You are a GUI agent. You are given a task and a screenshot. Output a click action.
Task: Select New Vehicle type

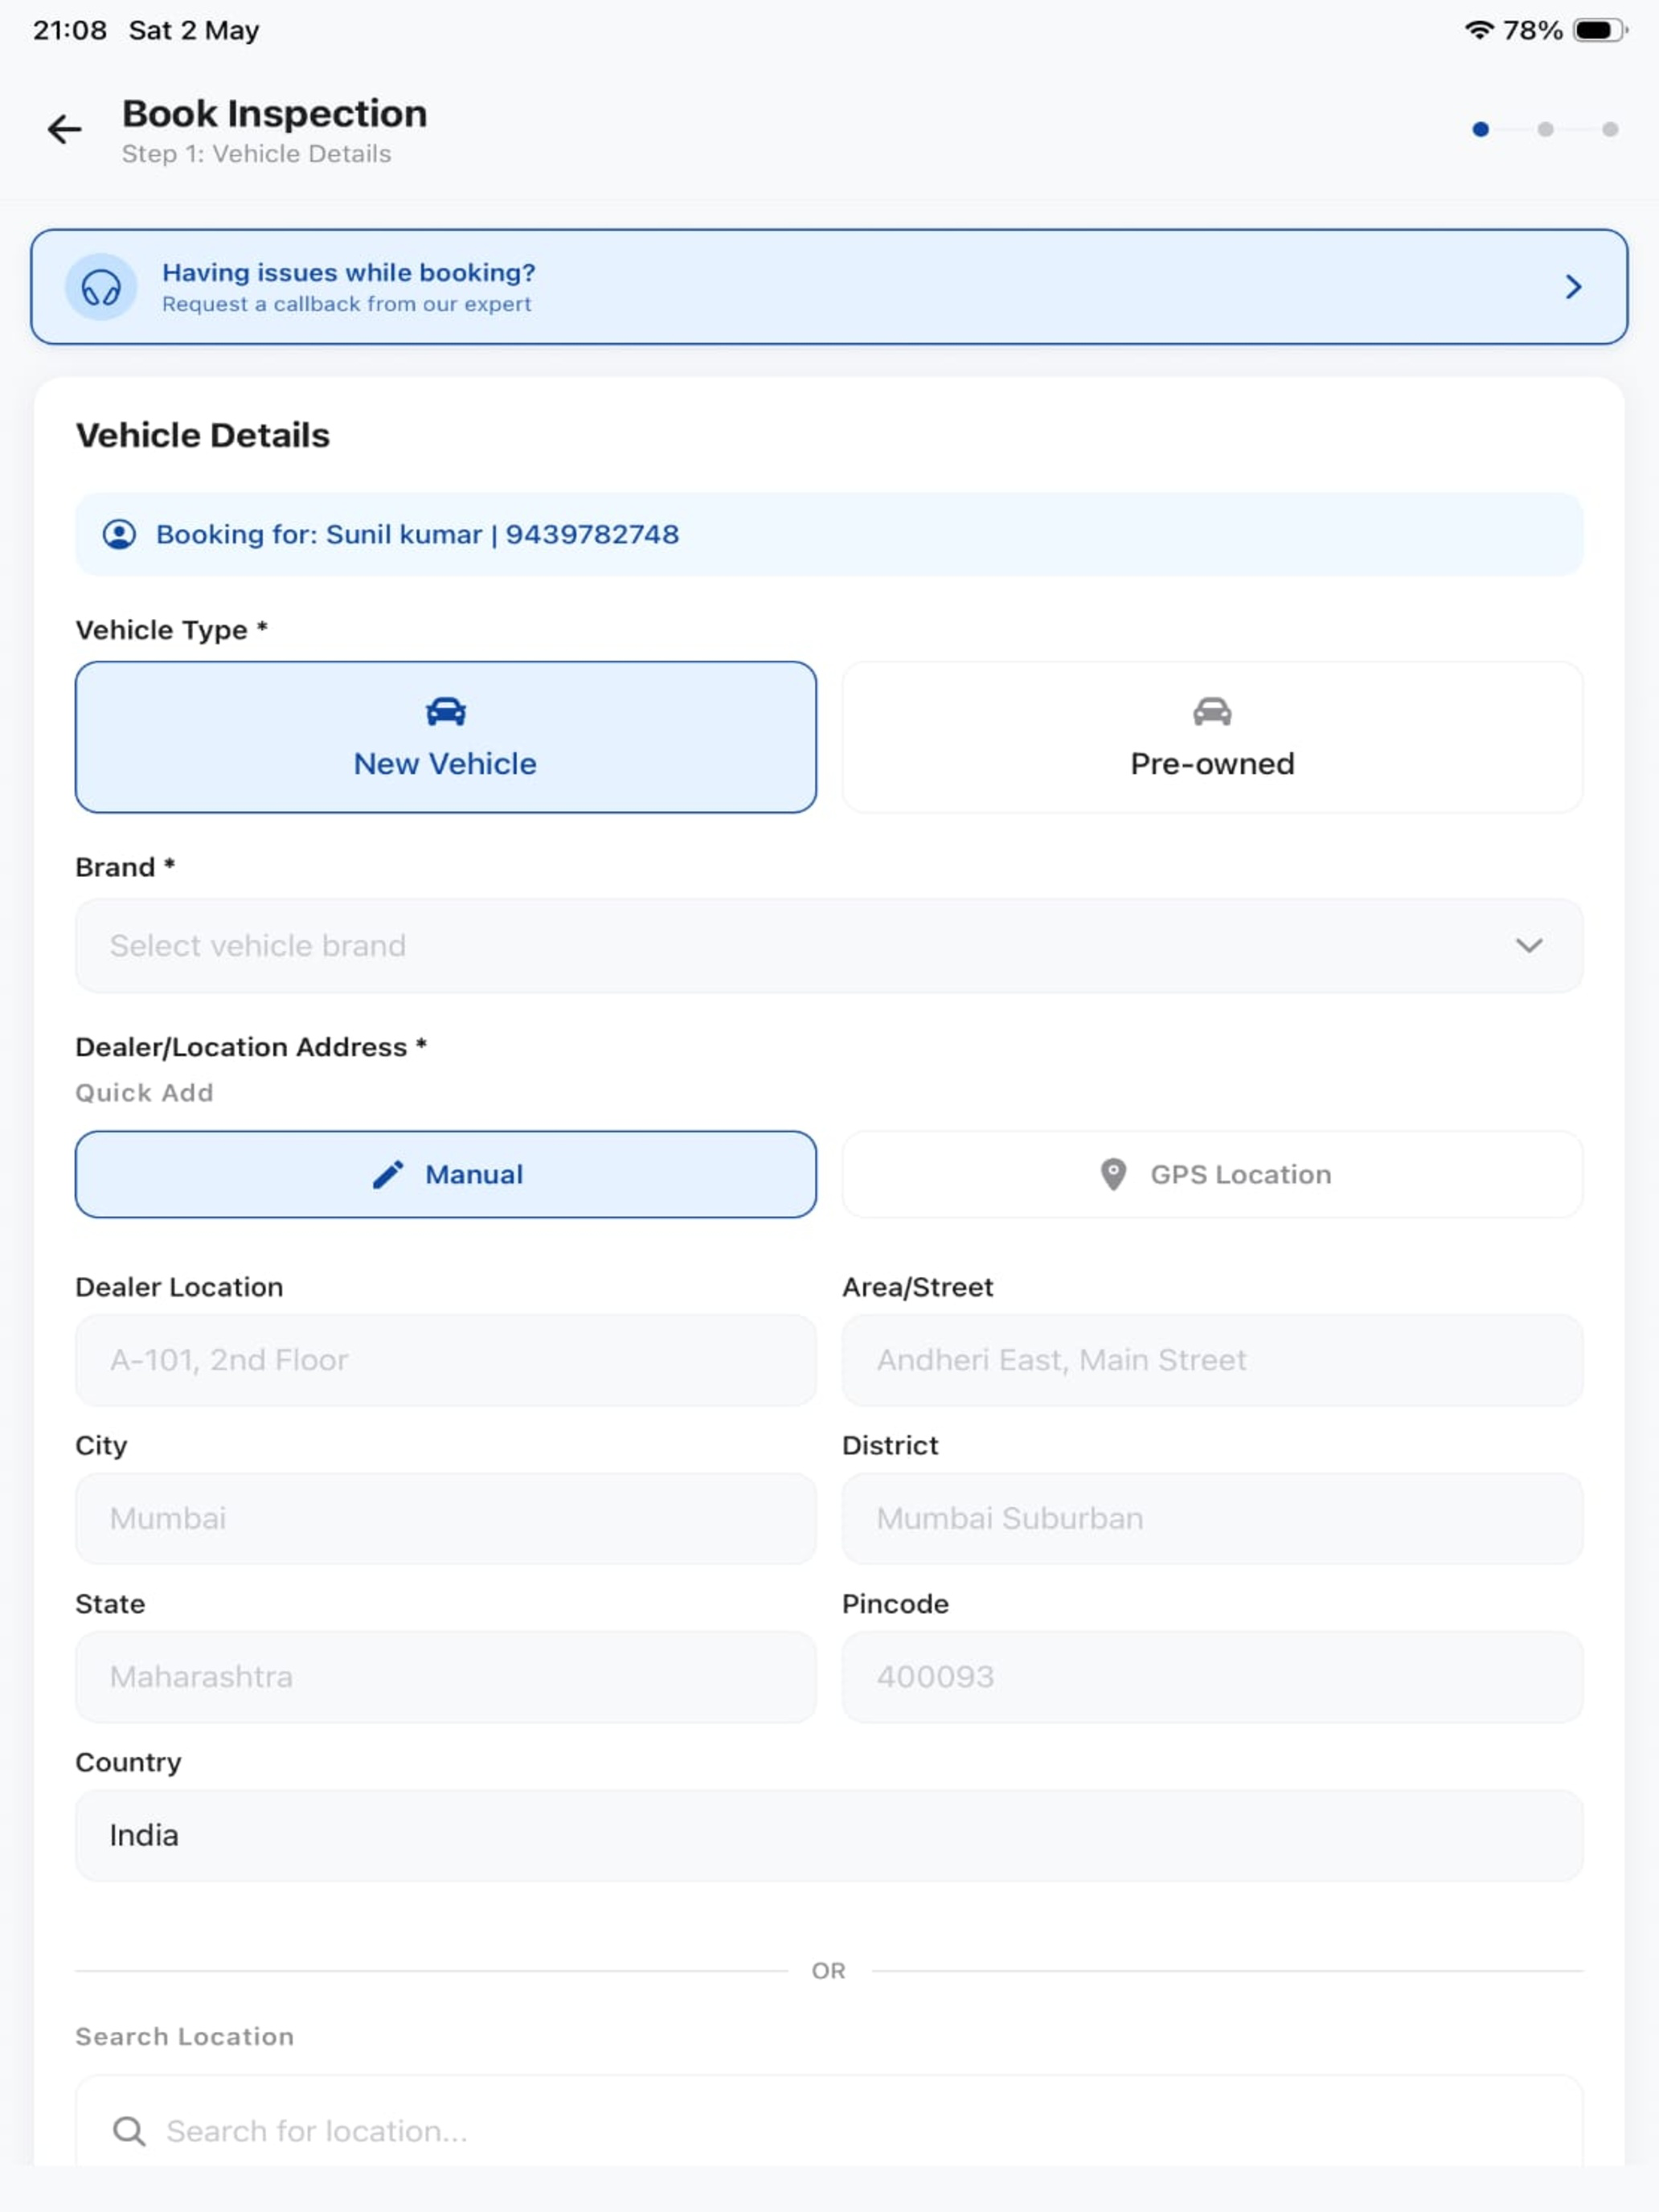(x=446, y=737)
